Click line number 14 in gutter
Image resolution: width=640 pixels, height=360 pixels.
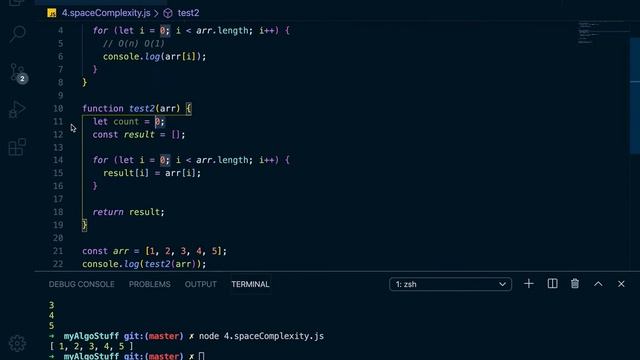(x=58, y=160)
